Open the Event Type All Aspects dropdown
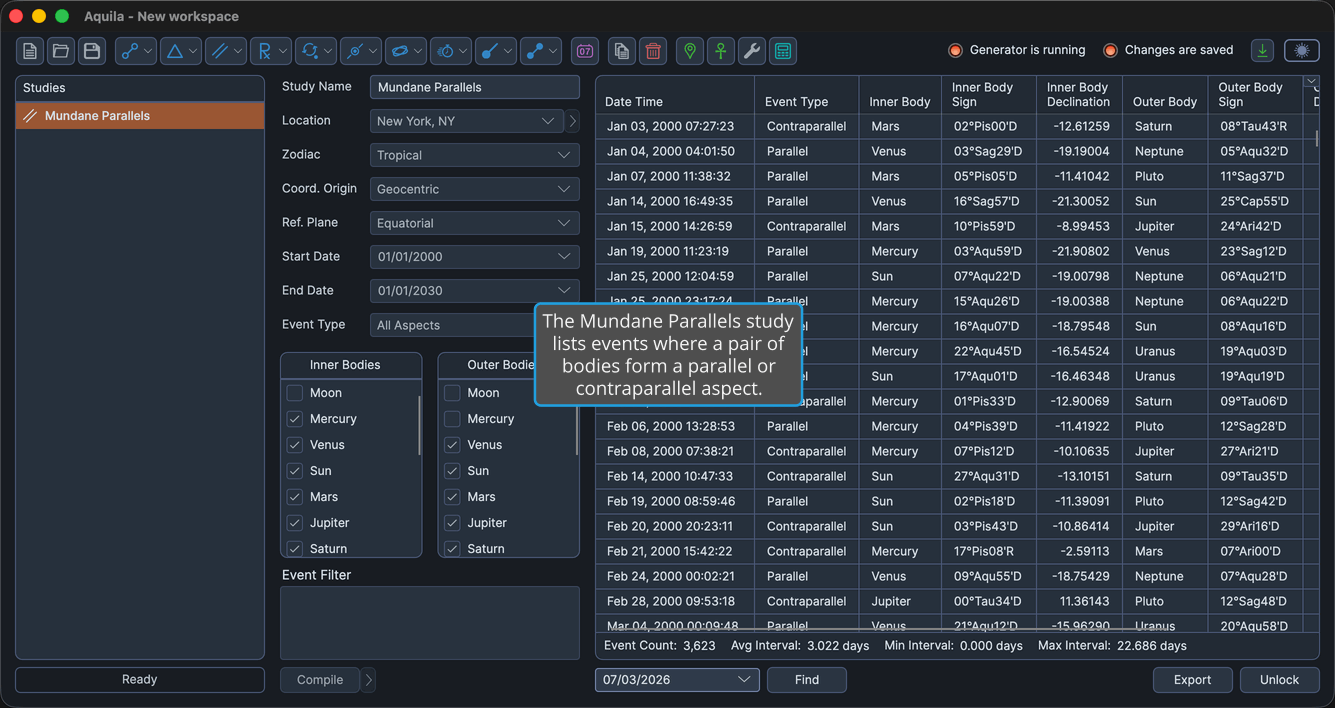 point(452,325)
